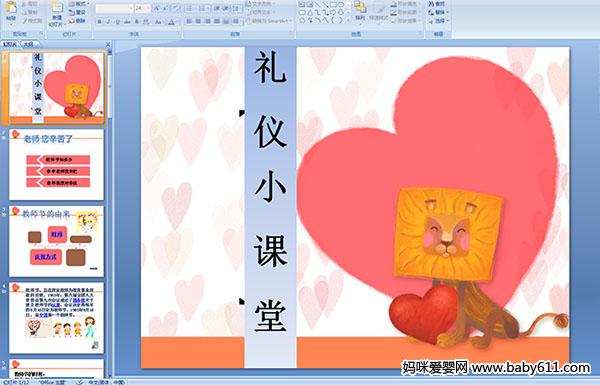Select slide 2 thumbnail 老师您辛苦了
Viewport: 600px width, 385px height.
click(56, 164)
